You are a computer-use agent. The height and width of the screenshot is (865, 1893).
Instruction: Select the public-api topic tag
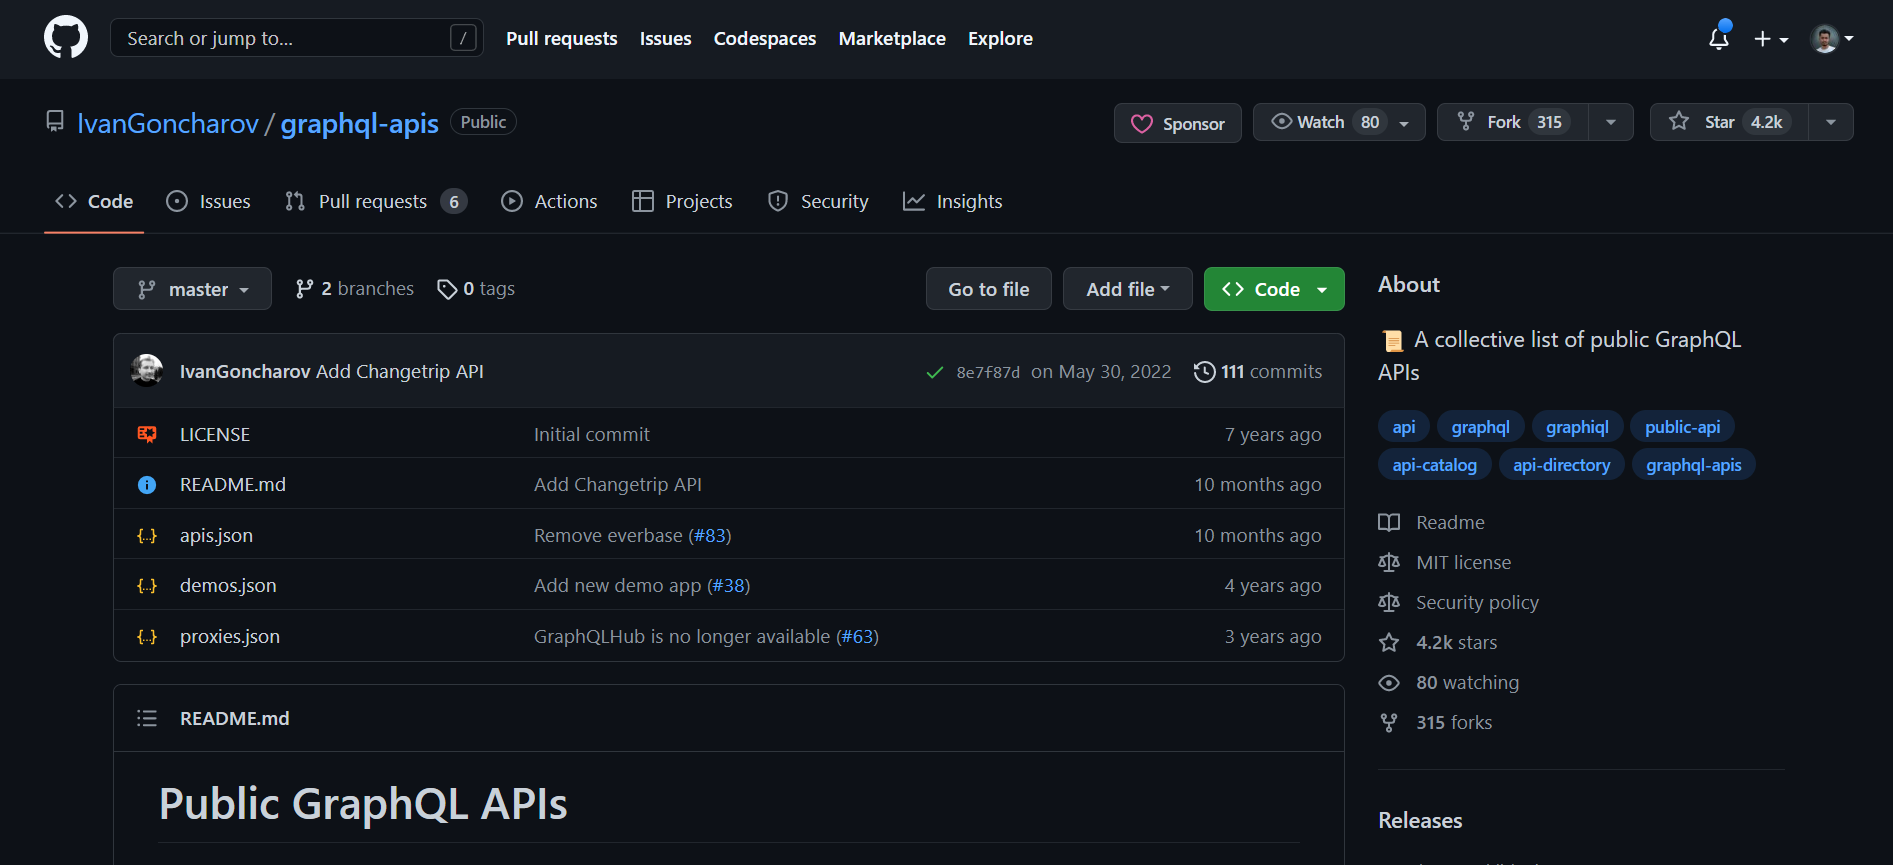(1682, 427)
